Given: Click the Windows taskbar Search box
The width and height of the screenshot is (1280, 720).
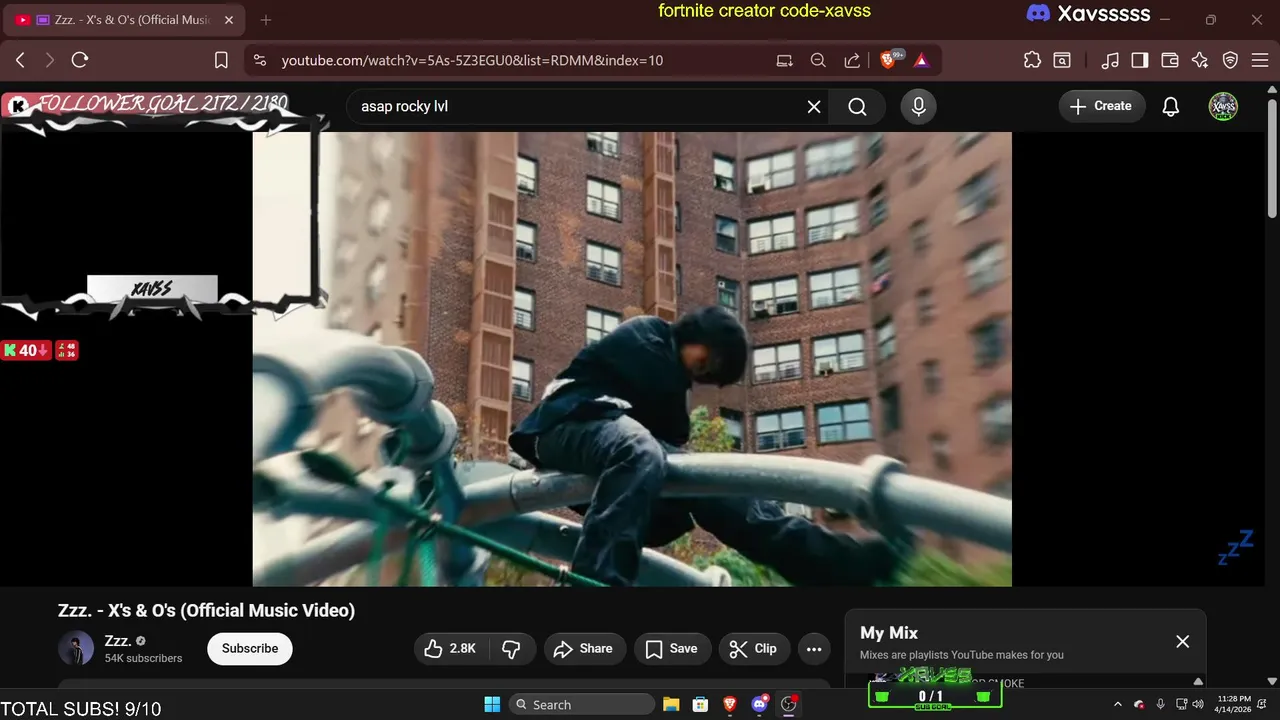Looking at the screenshot, I should pyautogui.click(x=581, y=704).
